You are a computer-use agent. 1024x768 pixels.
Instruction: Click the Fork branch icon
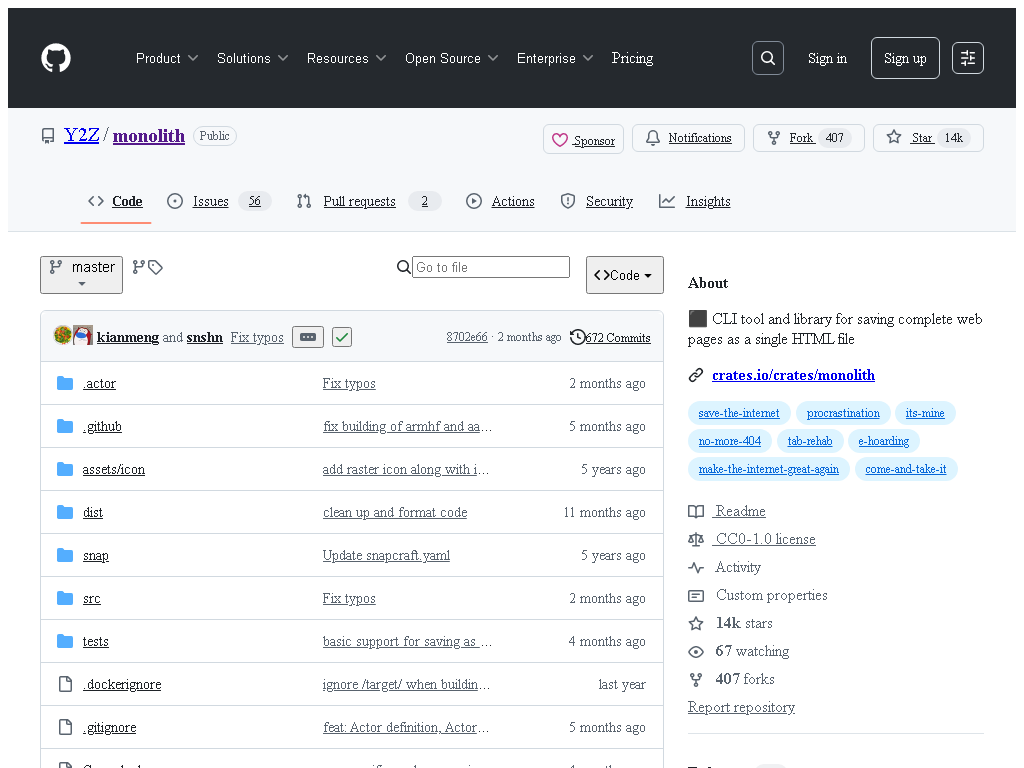774,138
